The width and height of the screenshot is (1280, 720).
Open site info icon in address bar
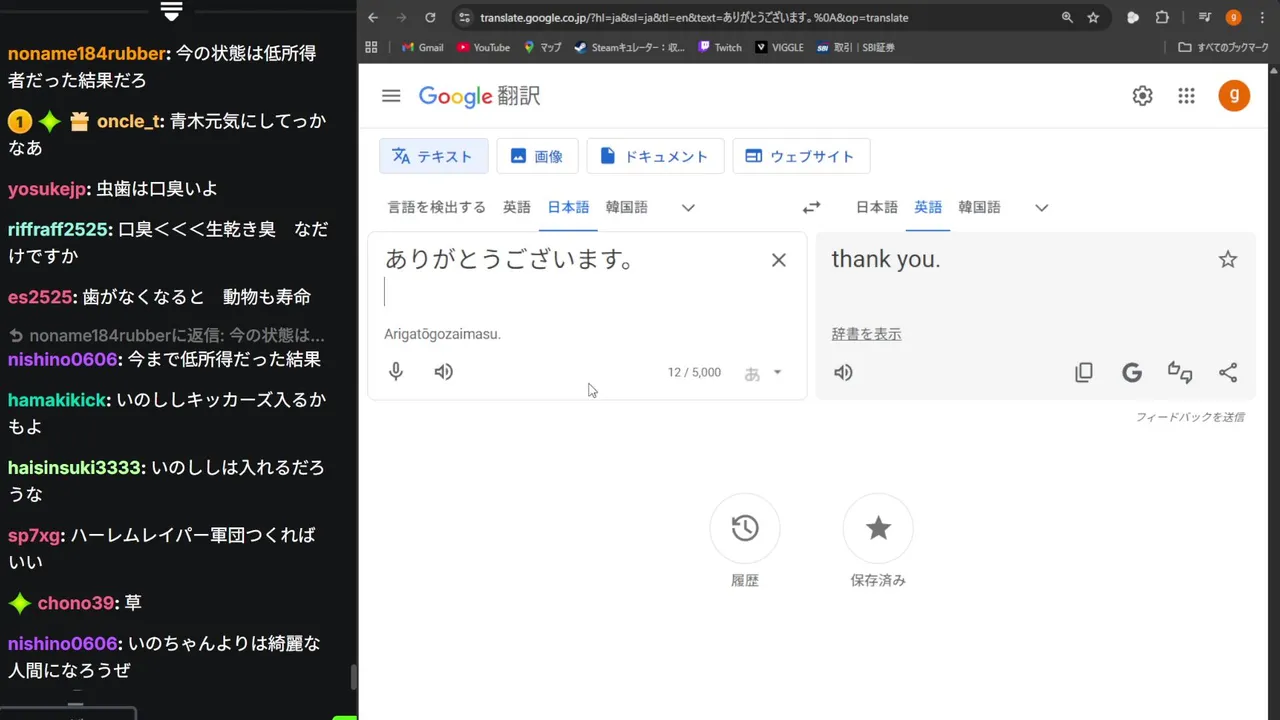[463, 17]
